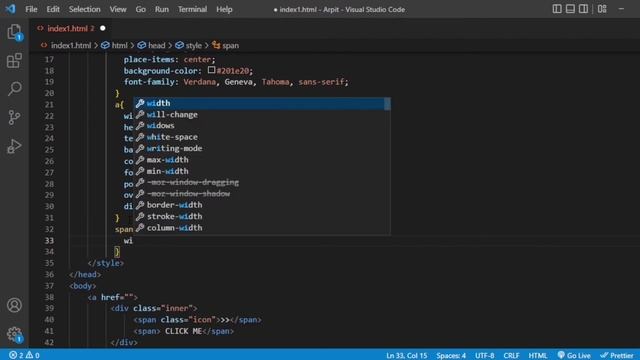This screenshot has width=640, height=360.
Task: Open the Extensions view icon
Action: pos(14,60)
